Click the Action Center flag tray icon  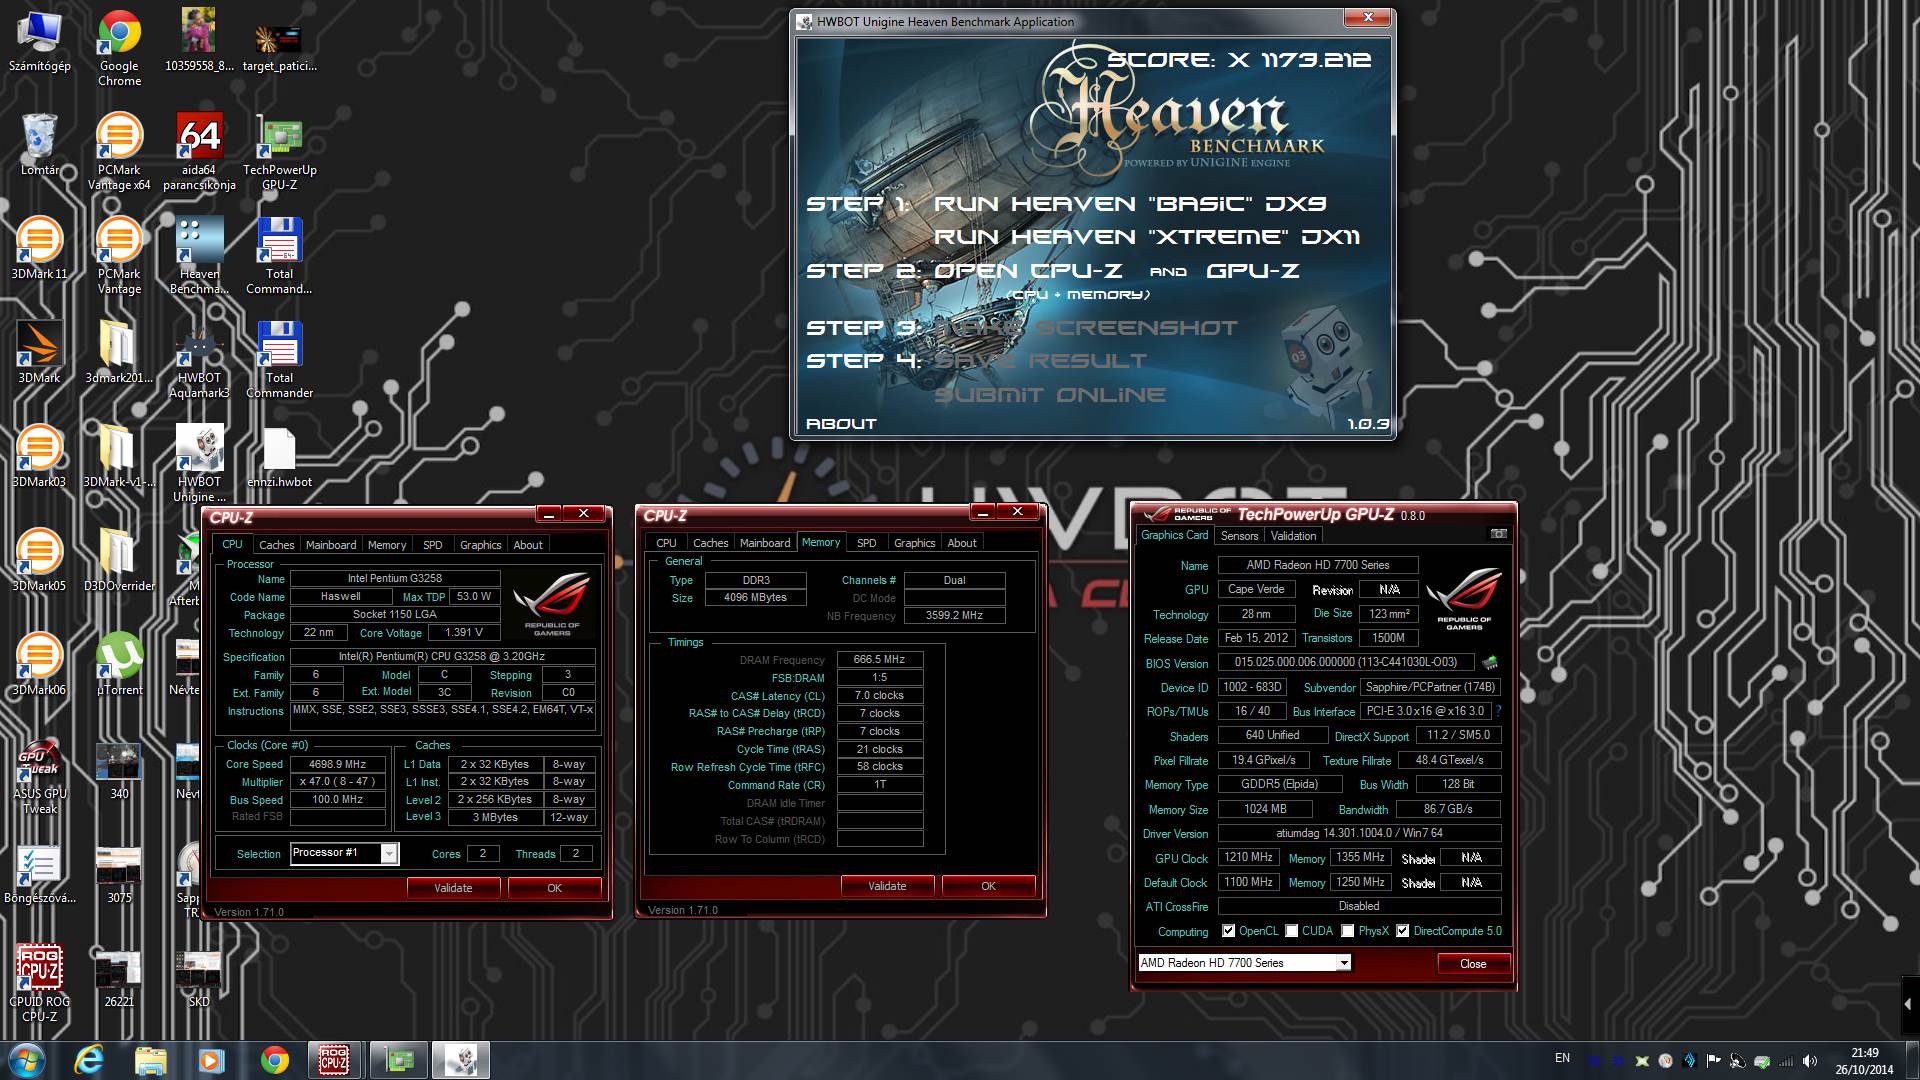pyautogui.click(x=1713, y=1060)
